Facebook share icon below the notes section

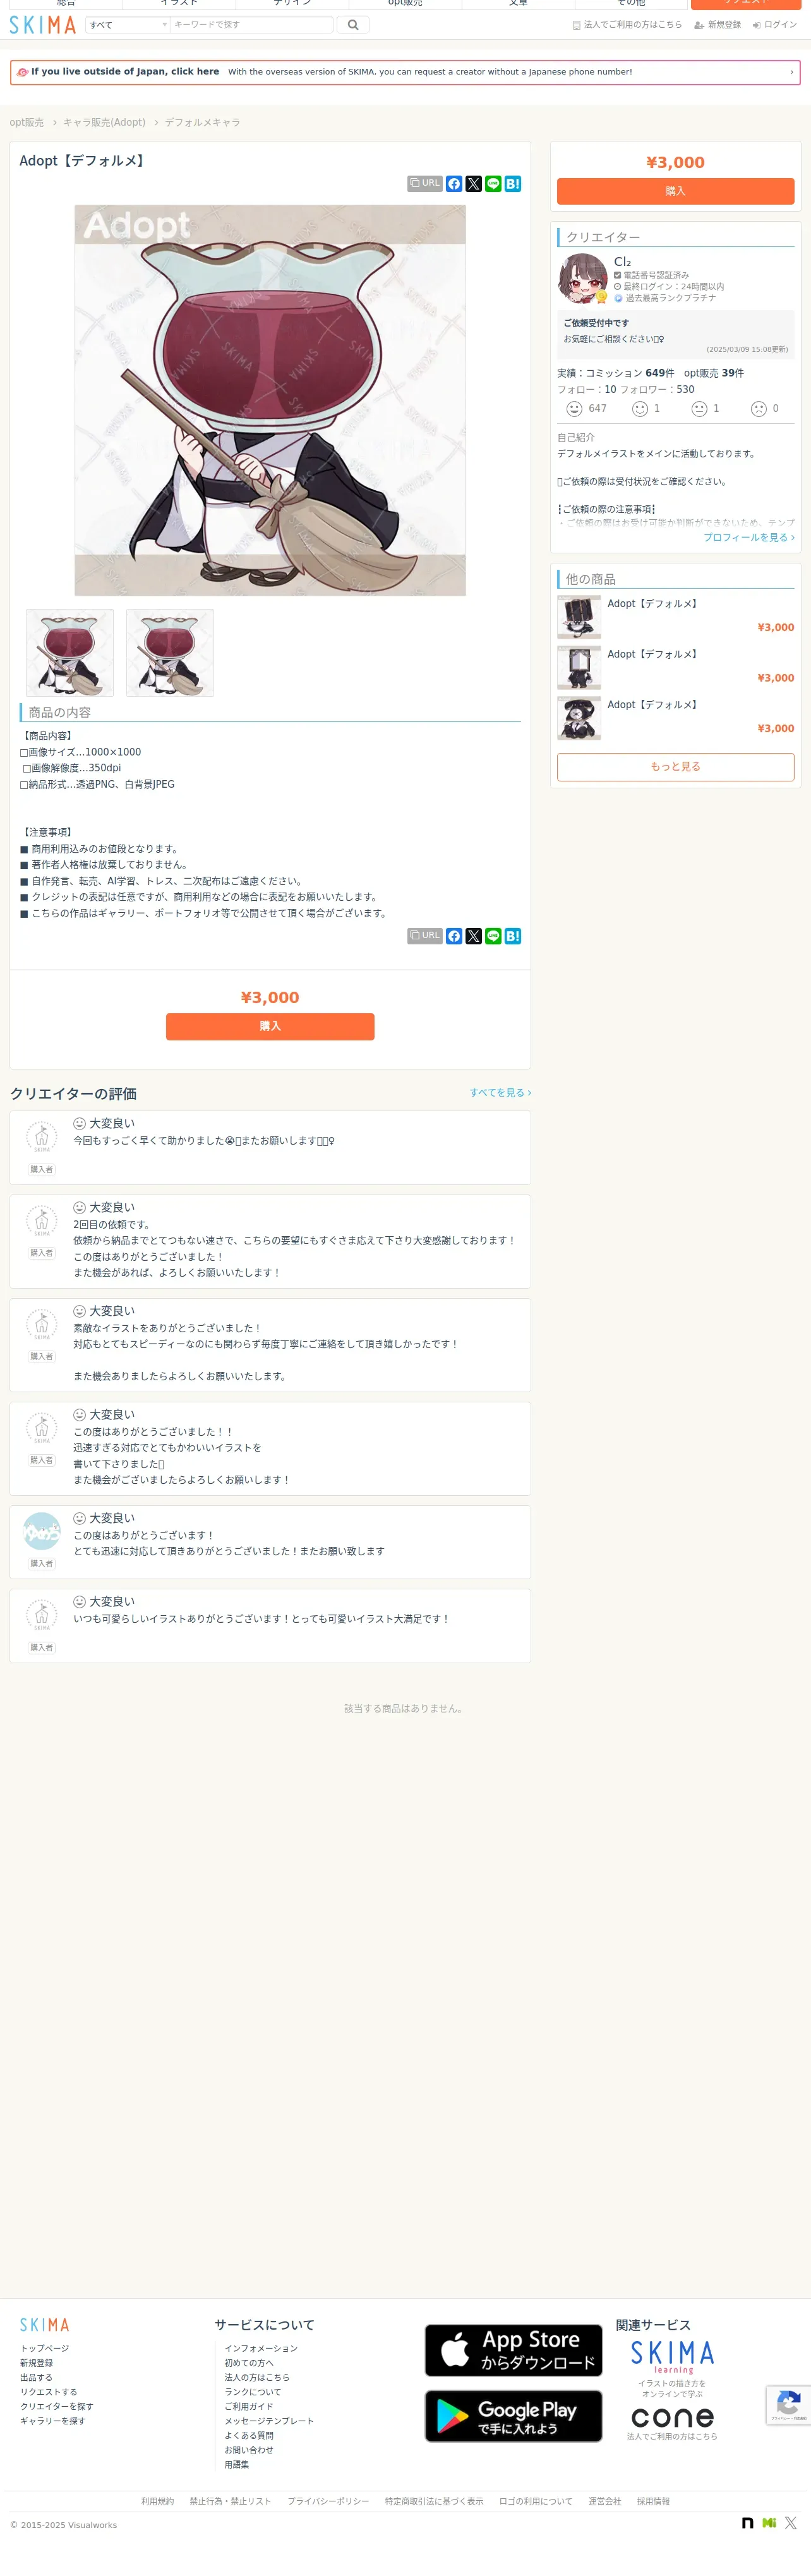coord(454,936)
